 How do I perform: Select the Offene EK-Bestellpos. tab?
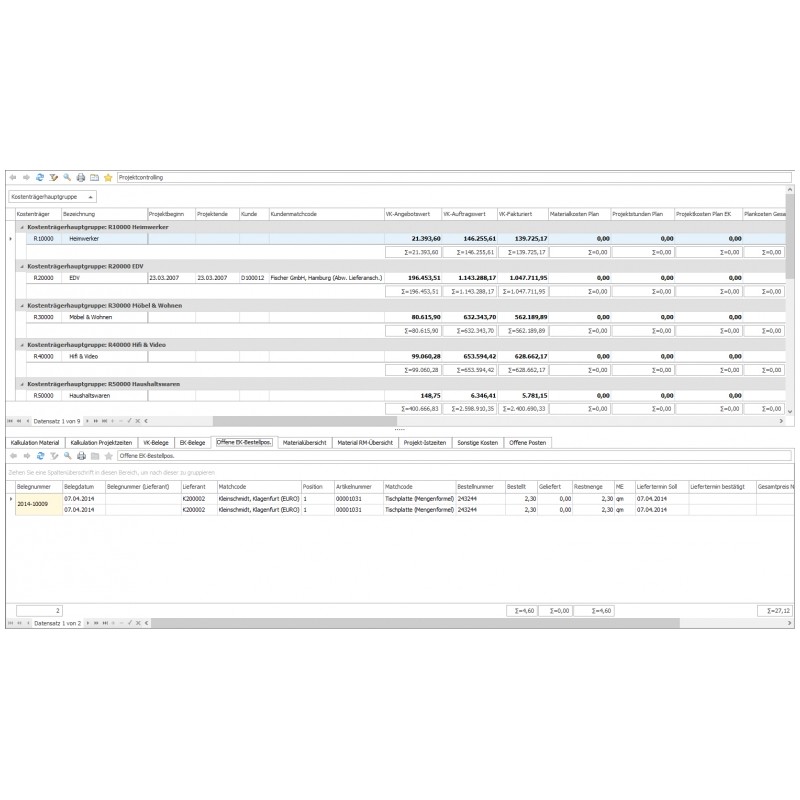(x=244, y=442)
